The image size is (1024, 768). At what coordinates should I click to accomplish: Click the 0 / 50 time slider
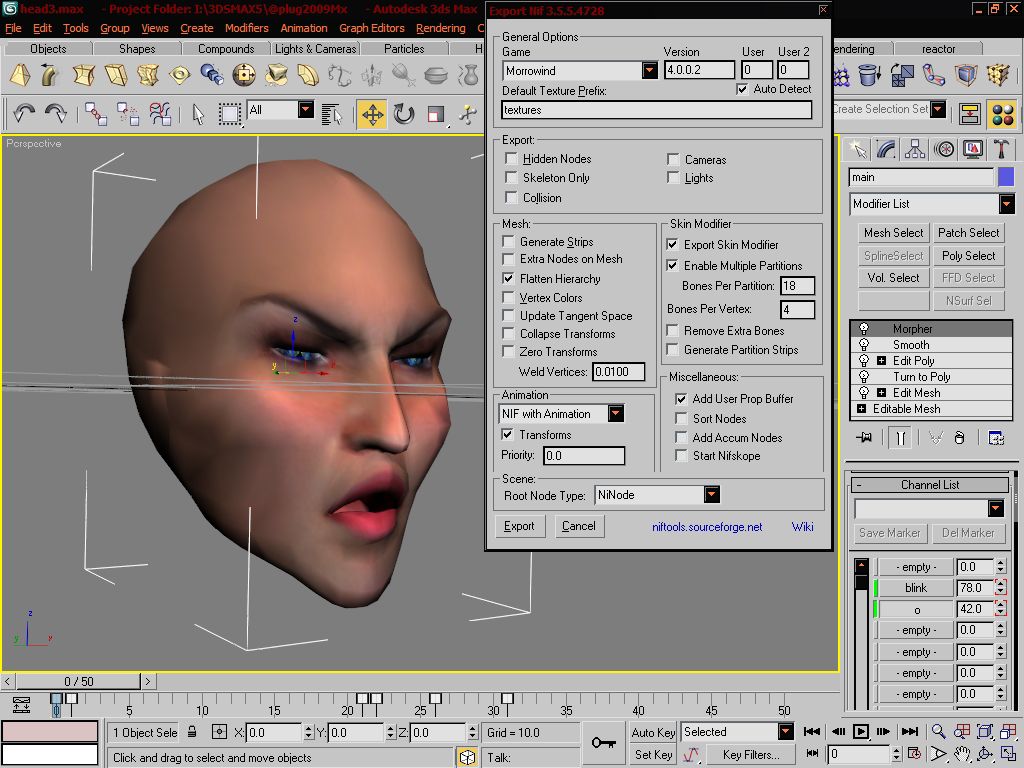point(78,681)
